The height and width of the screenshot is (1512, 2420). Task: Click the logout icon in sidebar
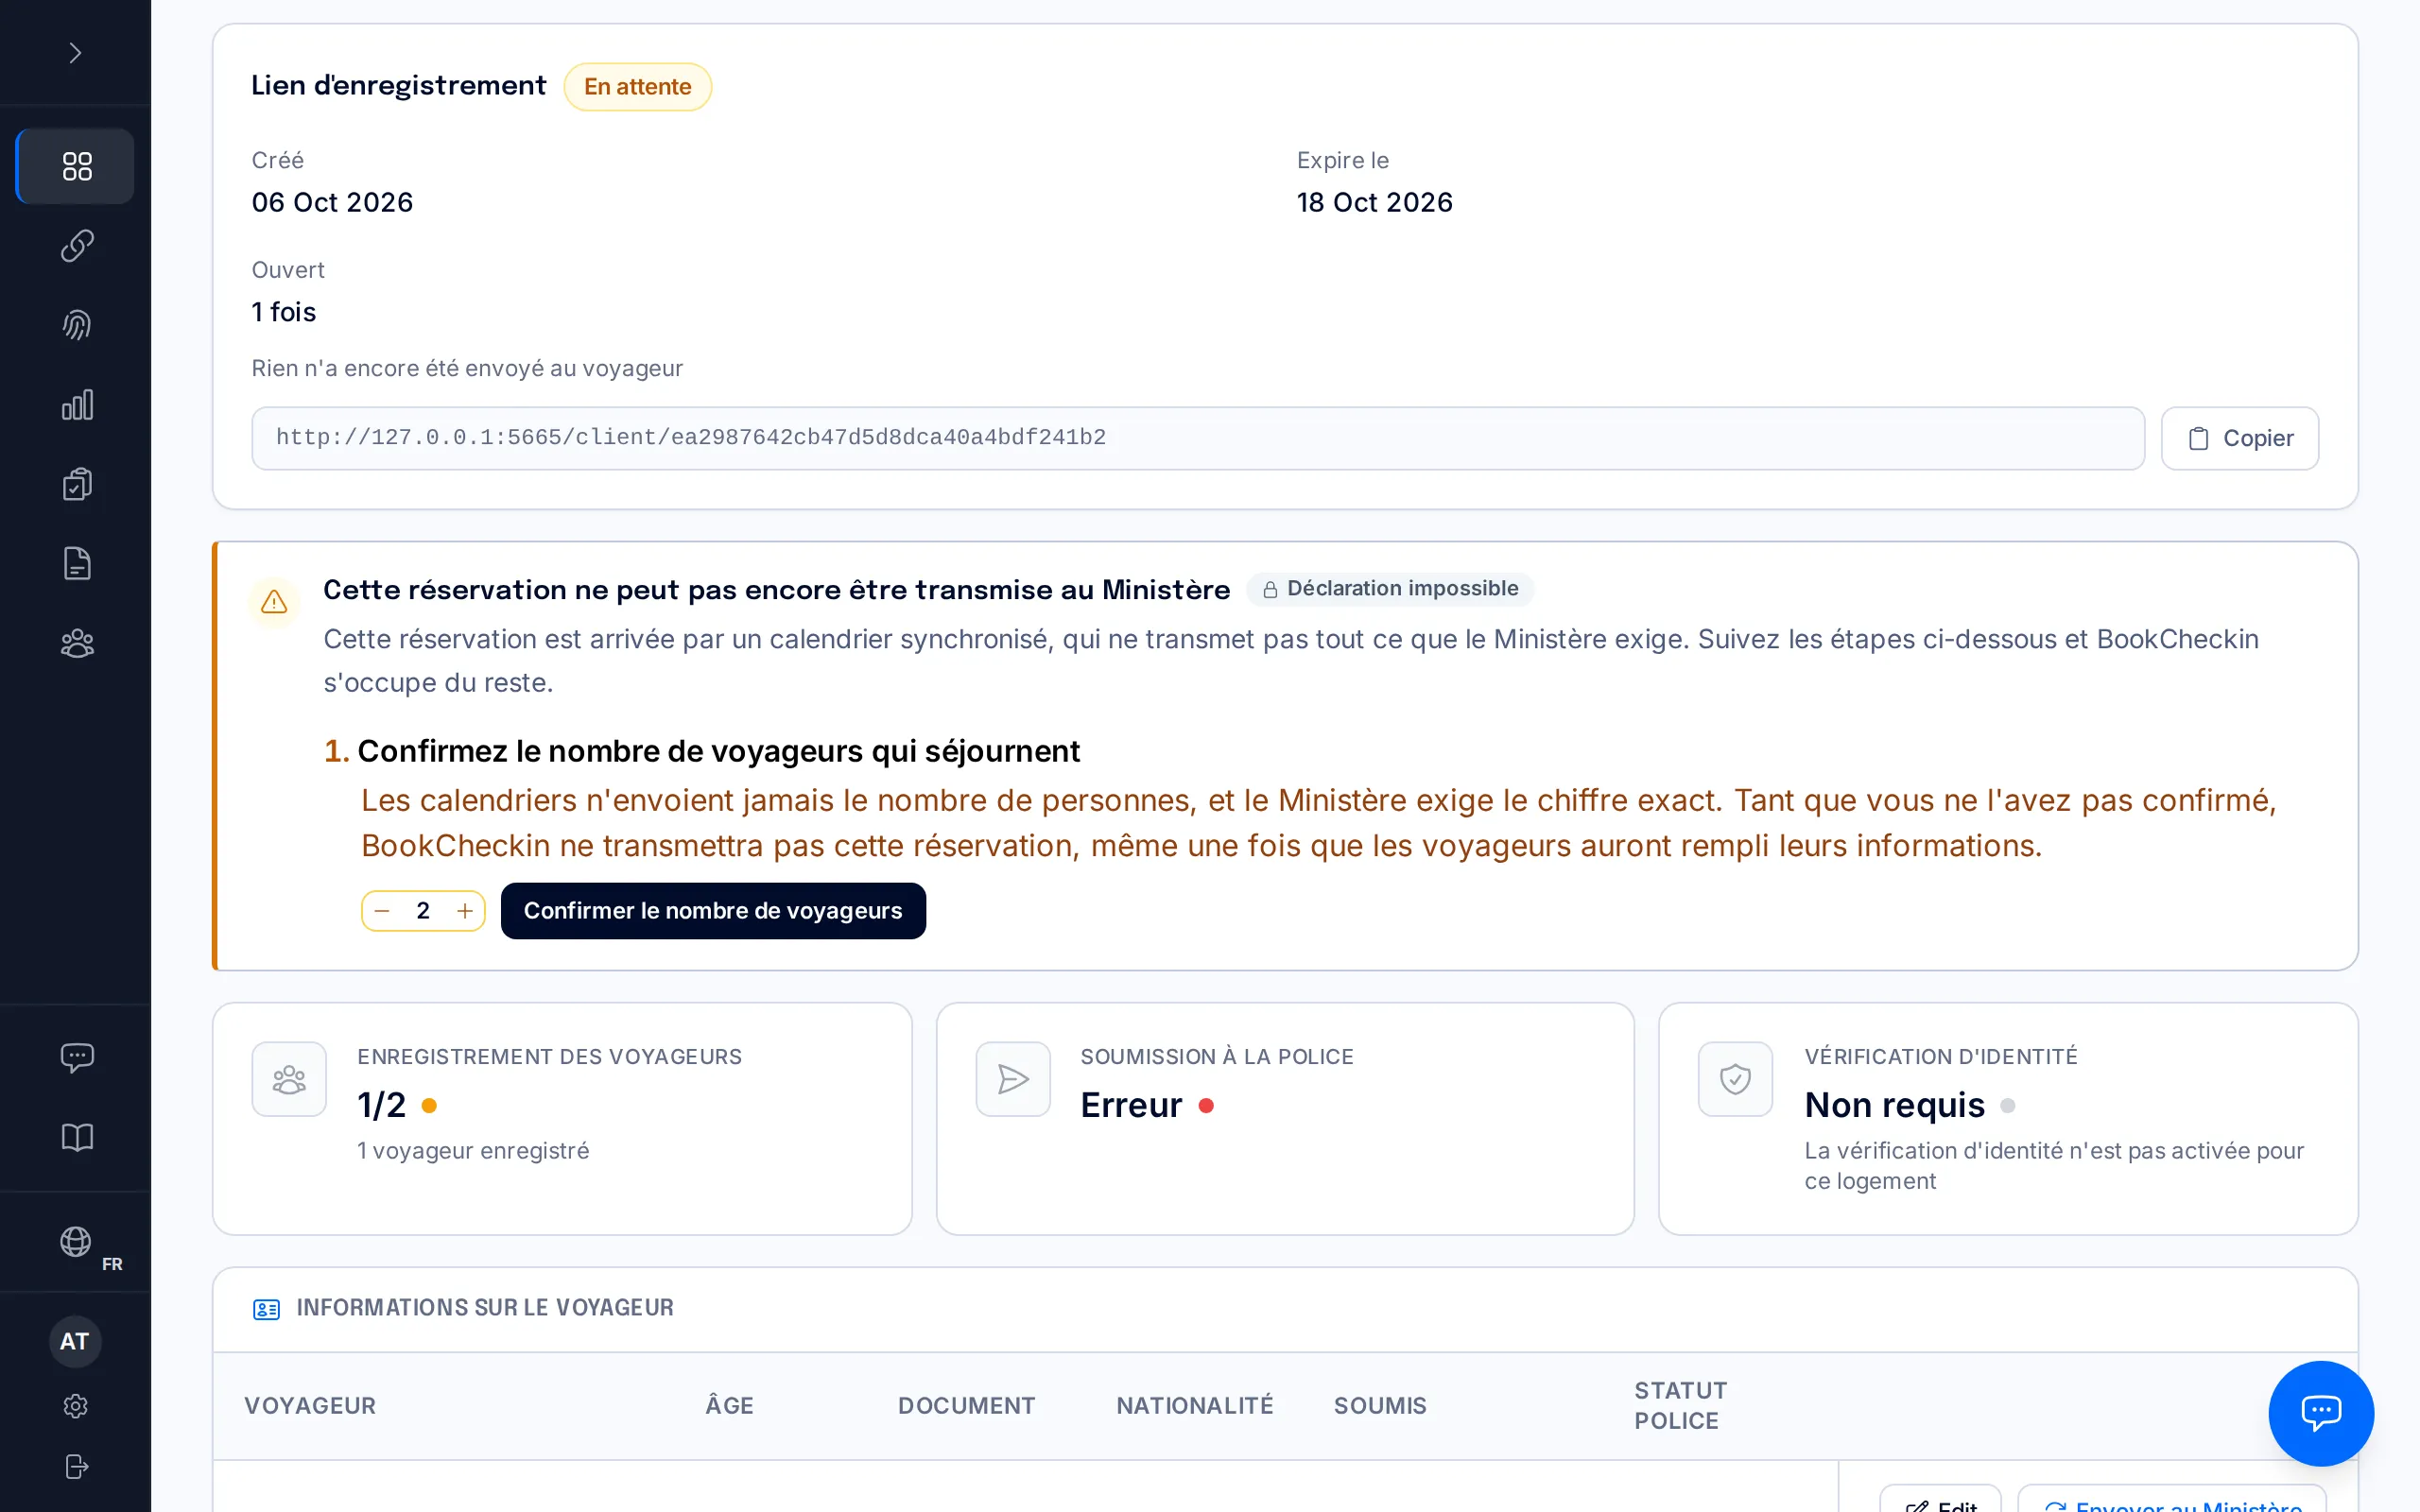pyautogui.click(x=75, y=1467)
